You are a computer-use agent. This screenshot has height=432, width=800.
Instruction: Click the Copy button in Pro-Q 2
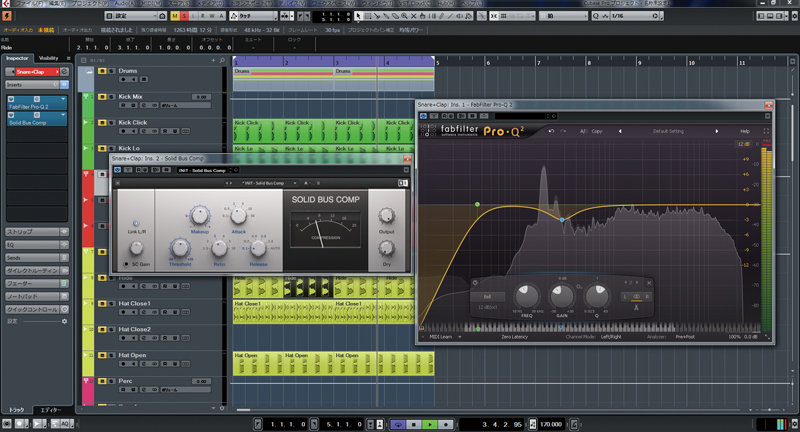coord(597,131)
